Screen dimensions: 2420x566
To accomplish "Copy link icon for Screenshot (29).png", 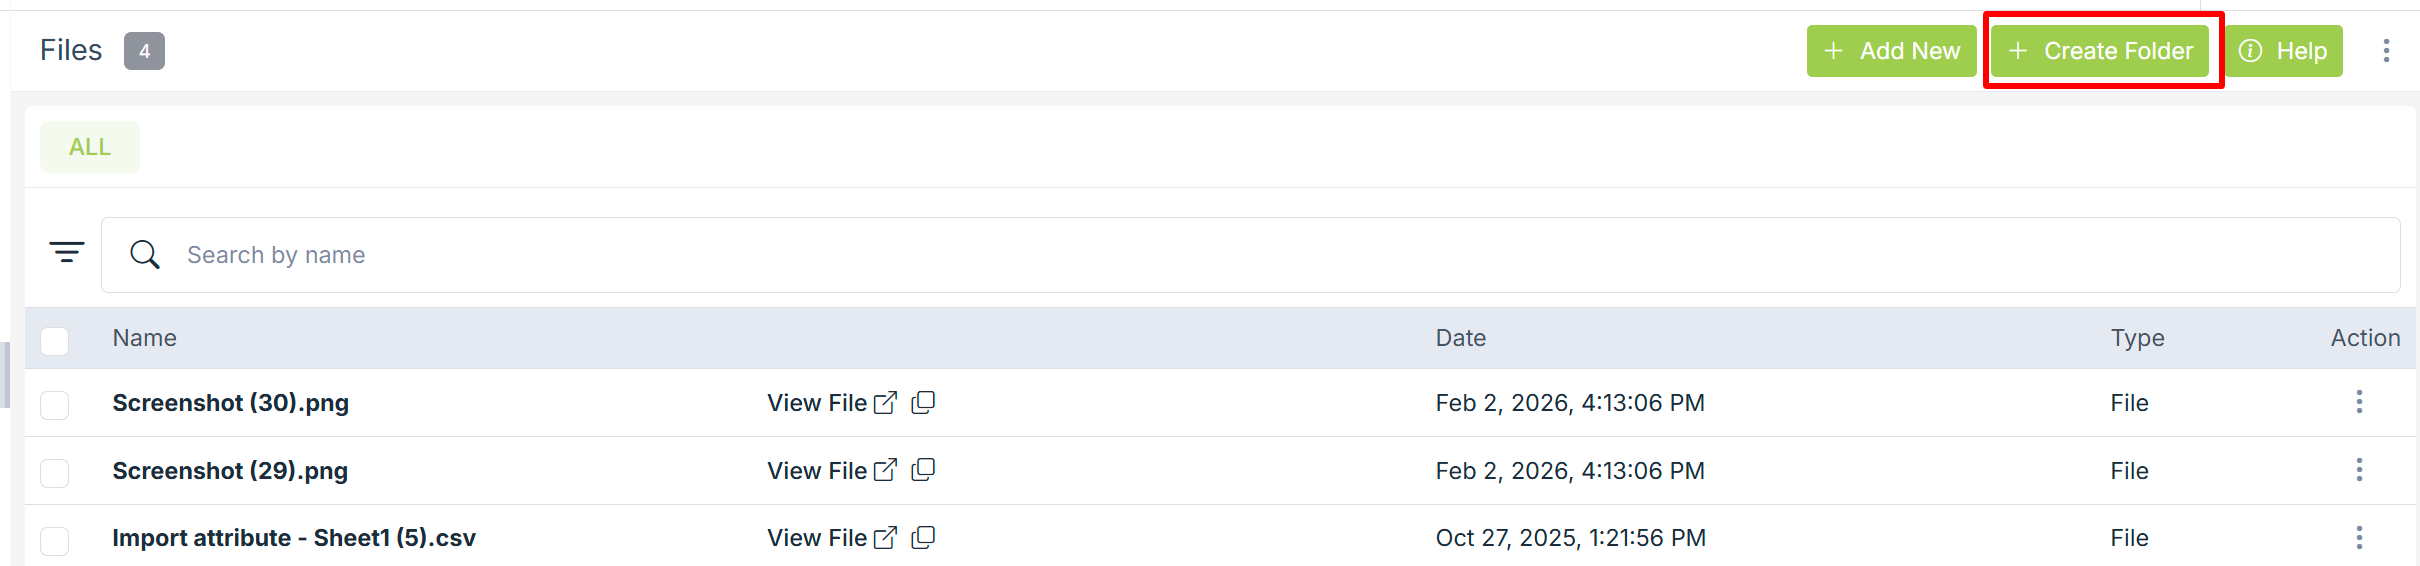I will point(923,470).
